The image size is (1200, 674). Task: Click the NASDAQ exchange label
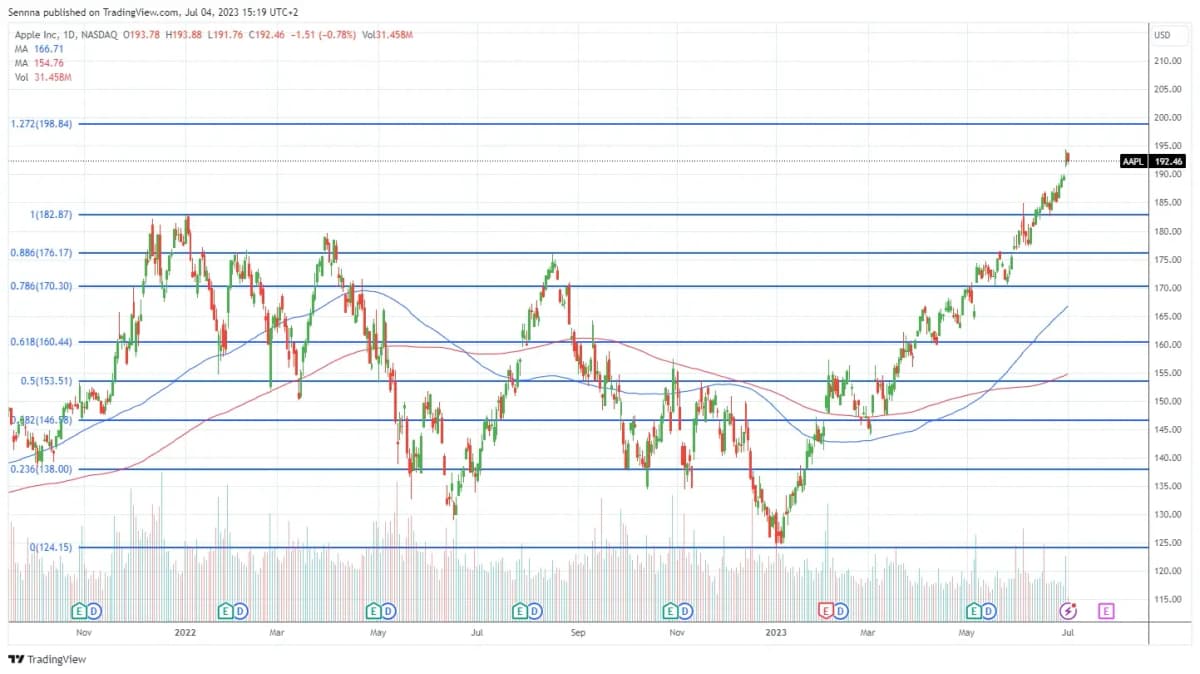click(98, 35)
